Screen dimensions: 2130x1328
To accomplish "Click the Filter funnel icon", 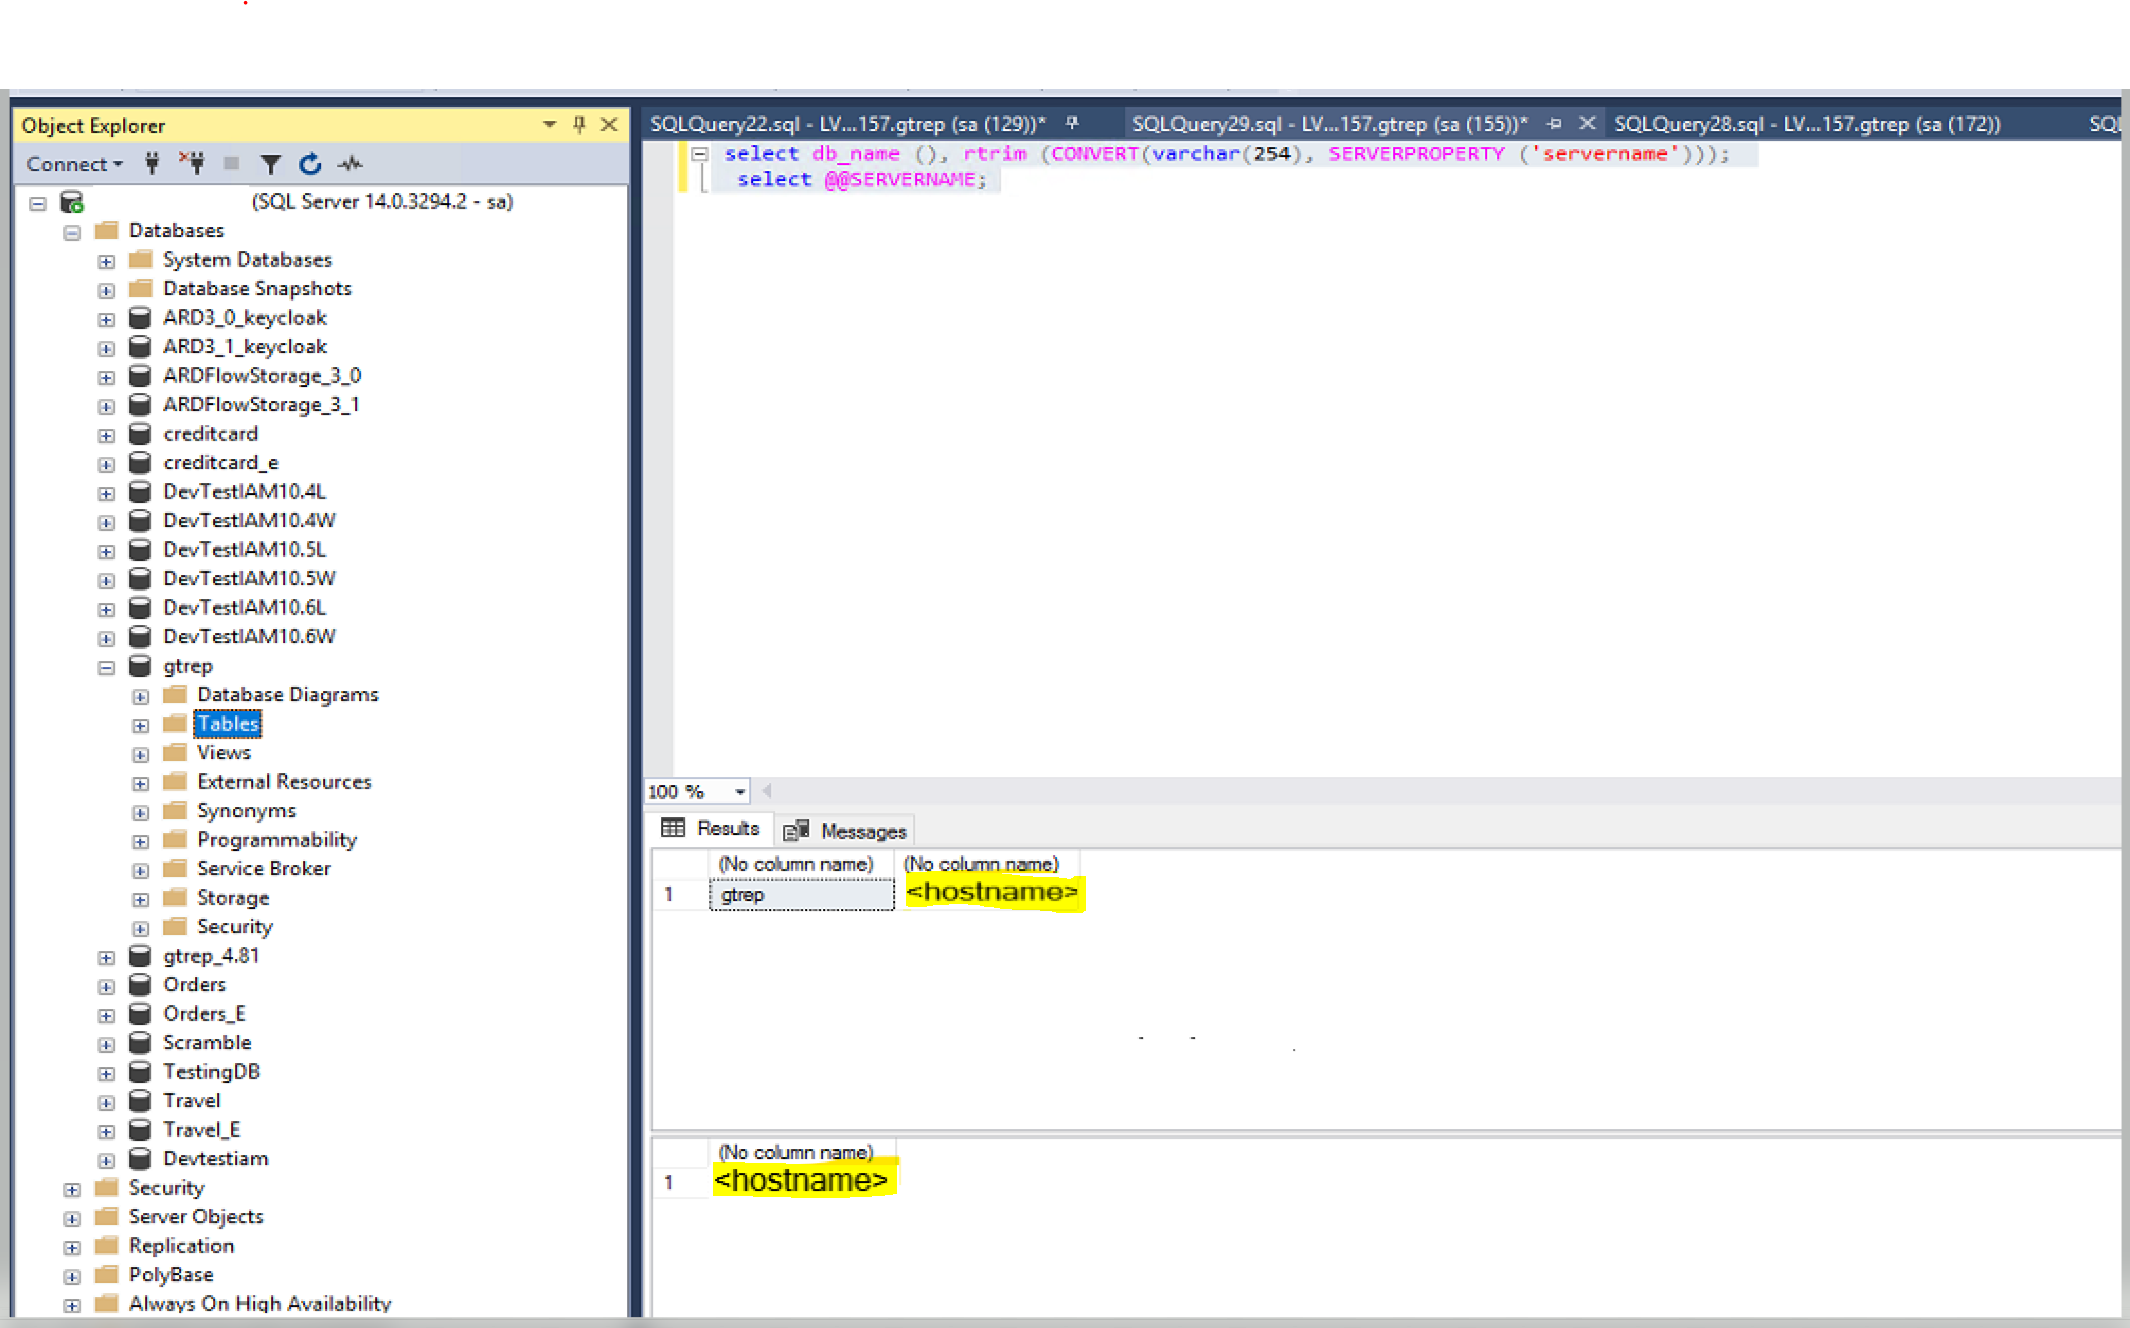I will [270, 164].
